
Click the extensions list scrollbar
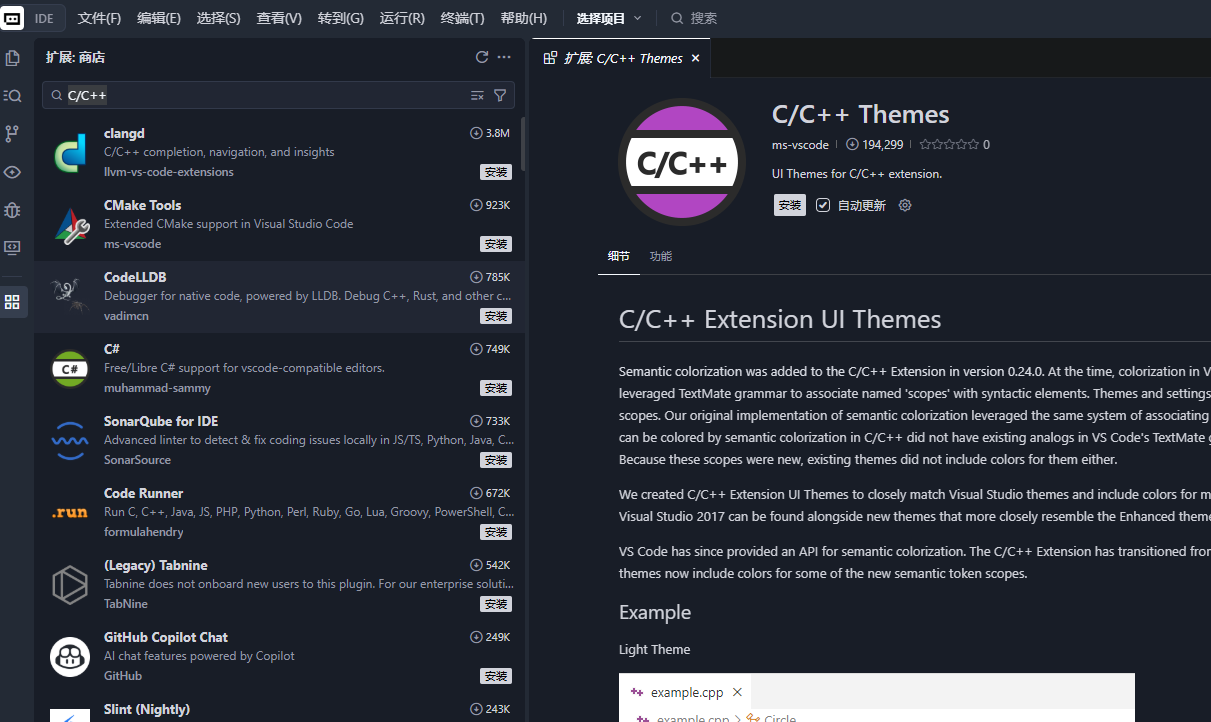pos(523,145)
